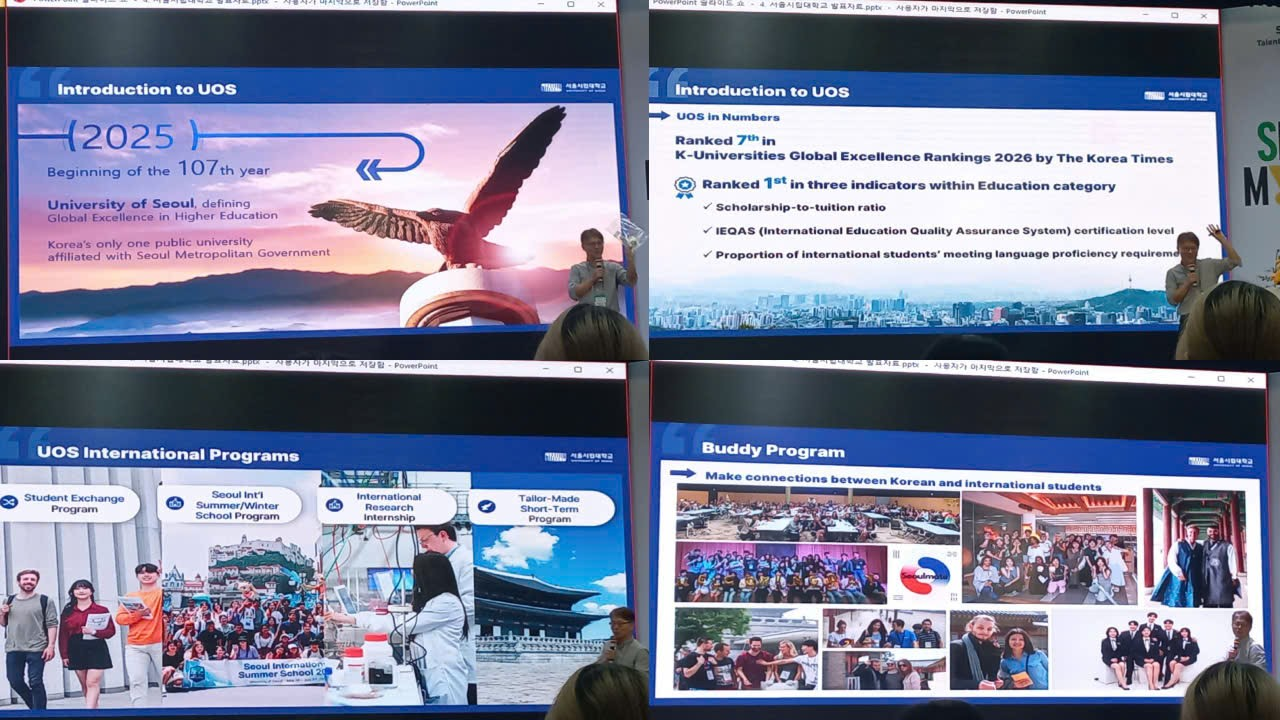Screen dimensions: 1280x720
Task: Click checkmark beside Proportion of international students
Action: tap(707, 255)
